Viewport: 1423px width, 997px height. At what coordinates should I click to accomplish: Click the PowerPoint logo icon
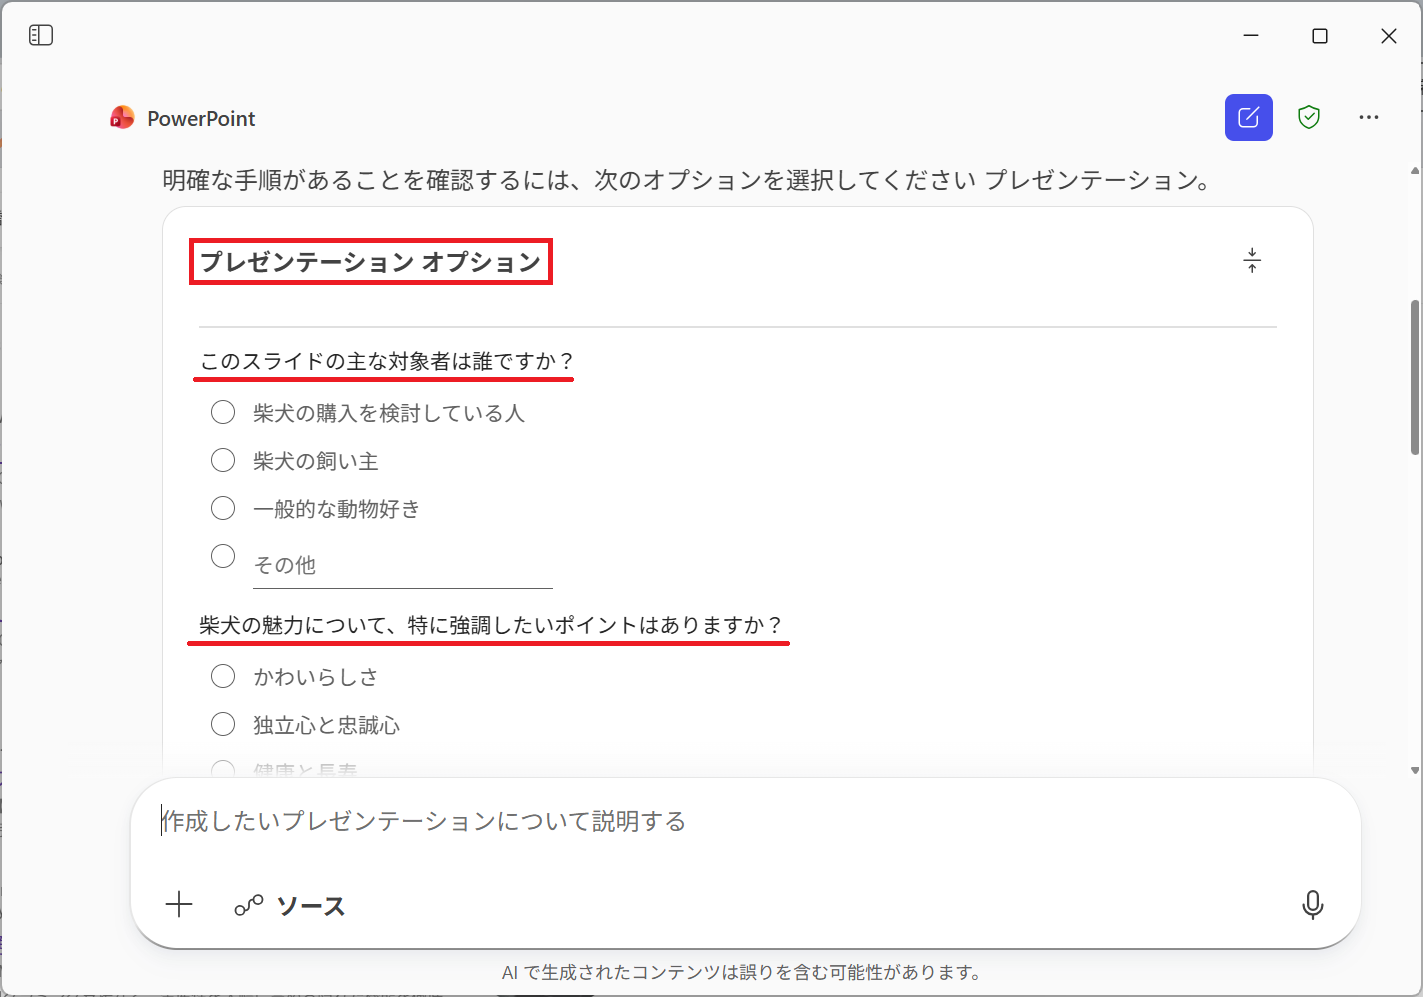pyautogui.click(x=122, y=118)
